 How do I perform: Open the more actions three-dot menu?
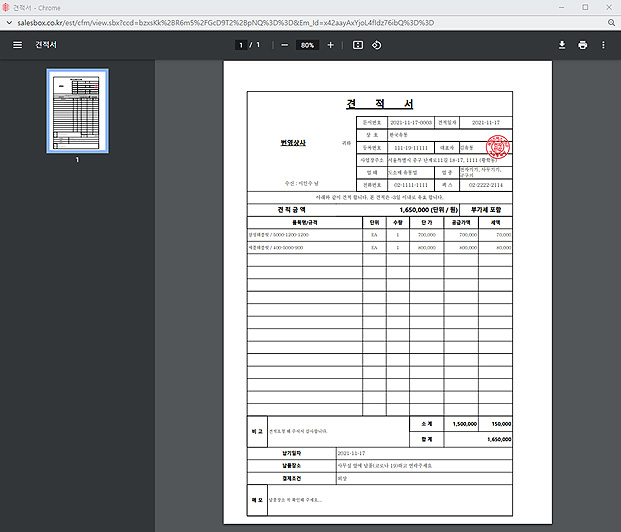point(603,45)
